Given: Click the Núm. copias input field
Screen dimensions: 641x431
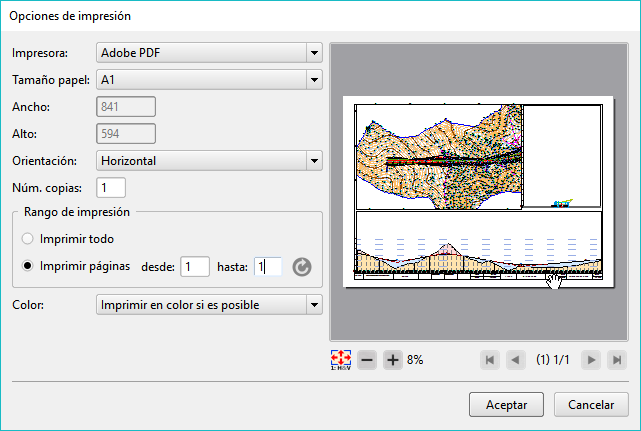Looking at the screenshot, I should 111,188.
